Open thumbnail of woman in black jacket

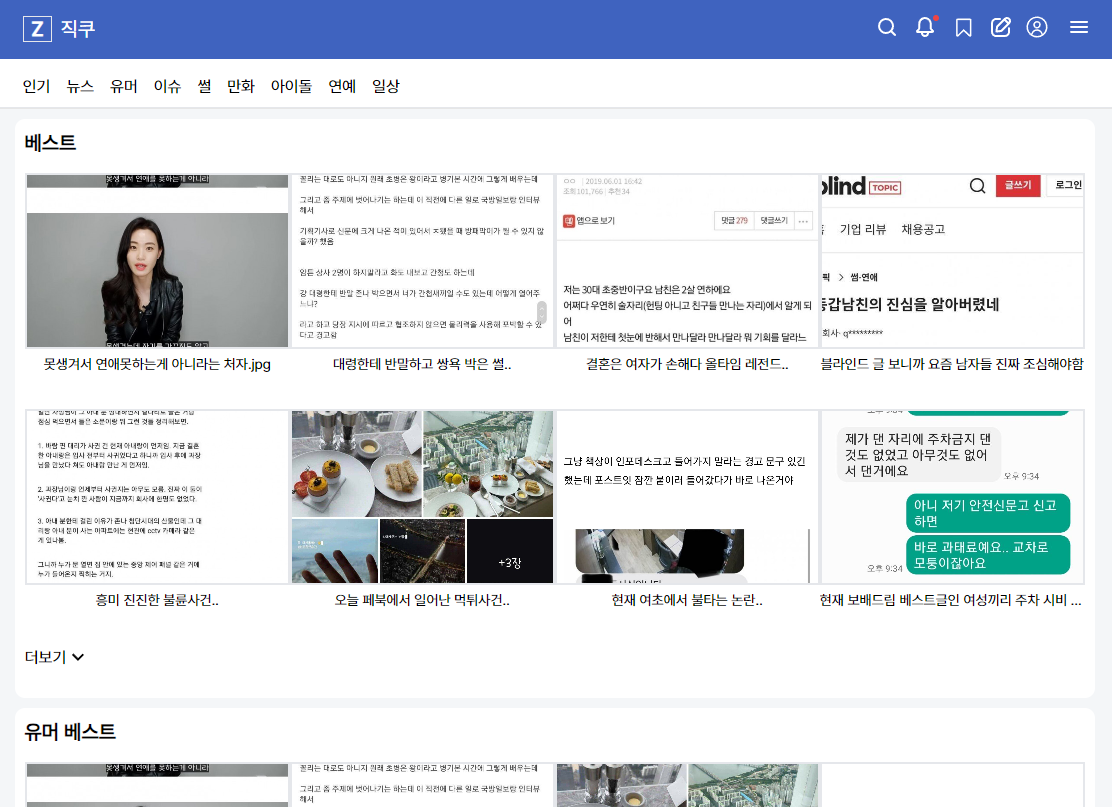(157, 261)
